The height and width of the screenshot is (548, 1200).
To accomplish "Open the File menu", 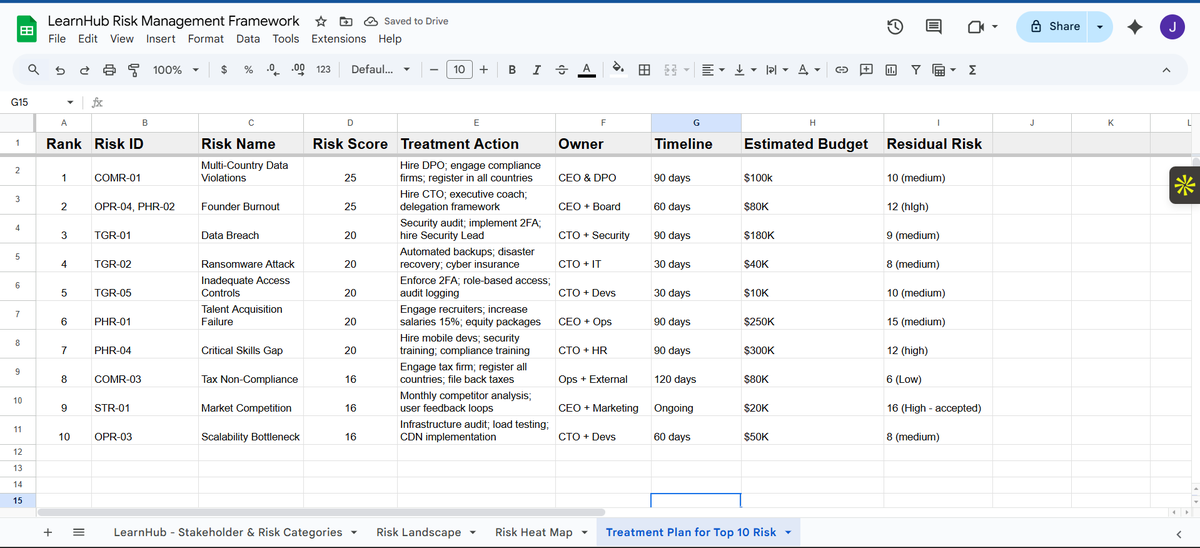I will 57,39.
